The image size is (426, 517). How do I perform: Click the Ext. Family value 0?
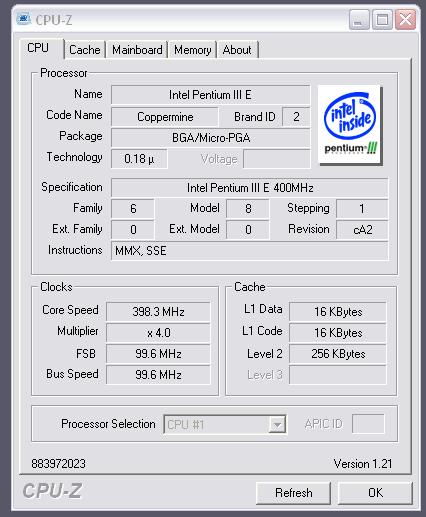(x=133, y=230)
